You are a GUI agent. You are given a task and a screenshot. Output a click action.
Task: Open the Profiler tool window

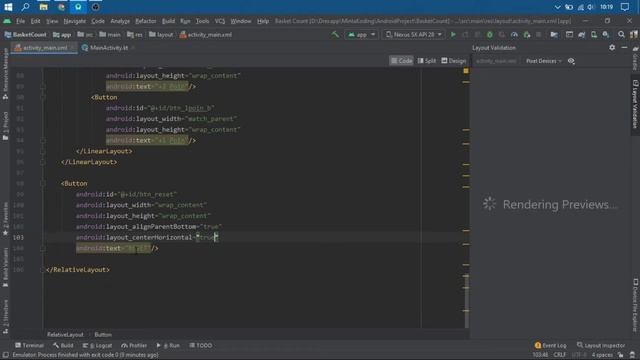coord(134,345)
